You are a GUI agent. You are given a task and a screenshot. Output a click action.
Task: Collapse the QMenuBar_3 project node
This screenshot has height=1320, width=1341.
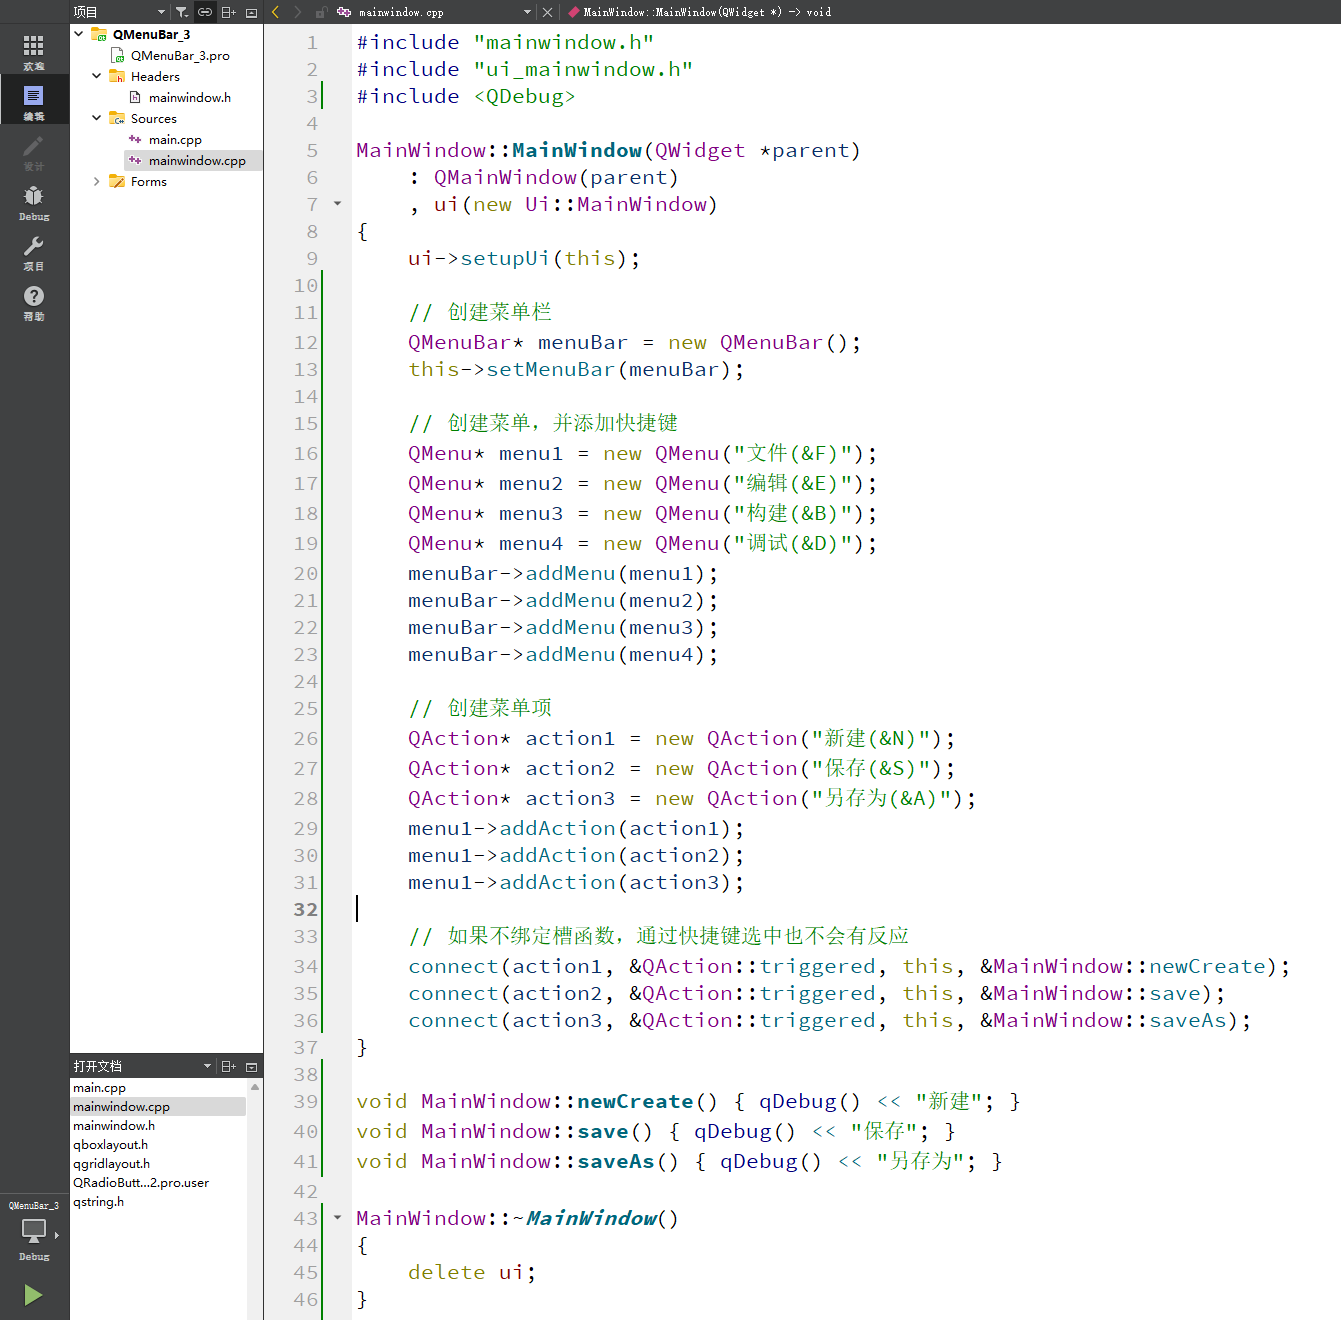[x=79, y=34]
